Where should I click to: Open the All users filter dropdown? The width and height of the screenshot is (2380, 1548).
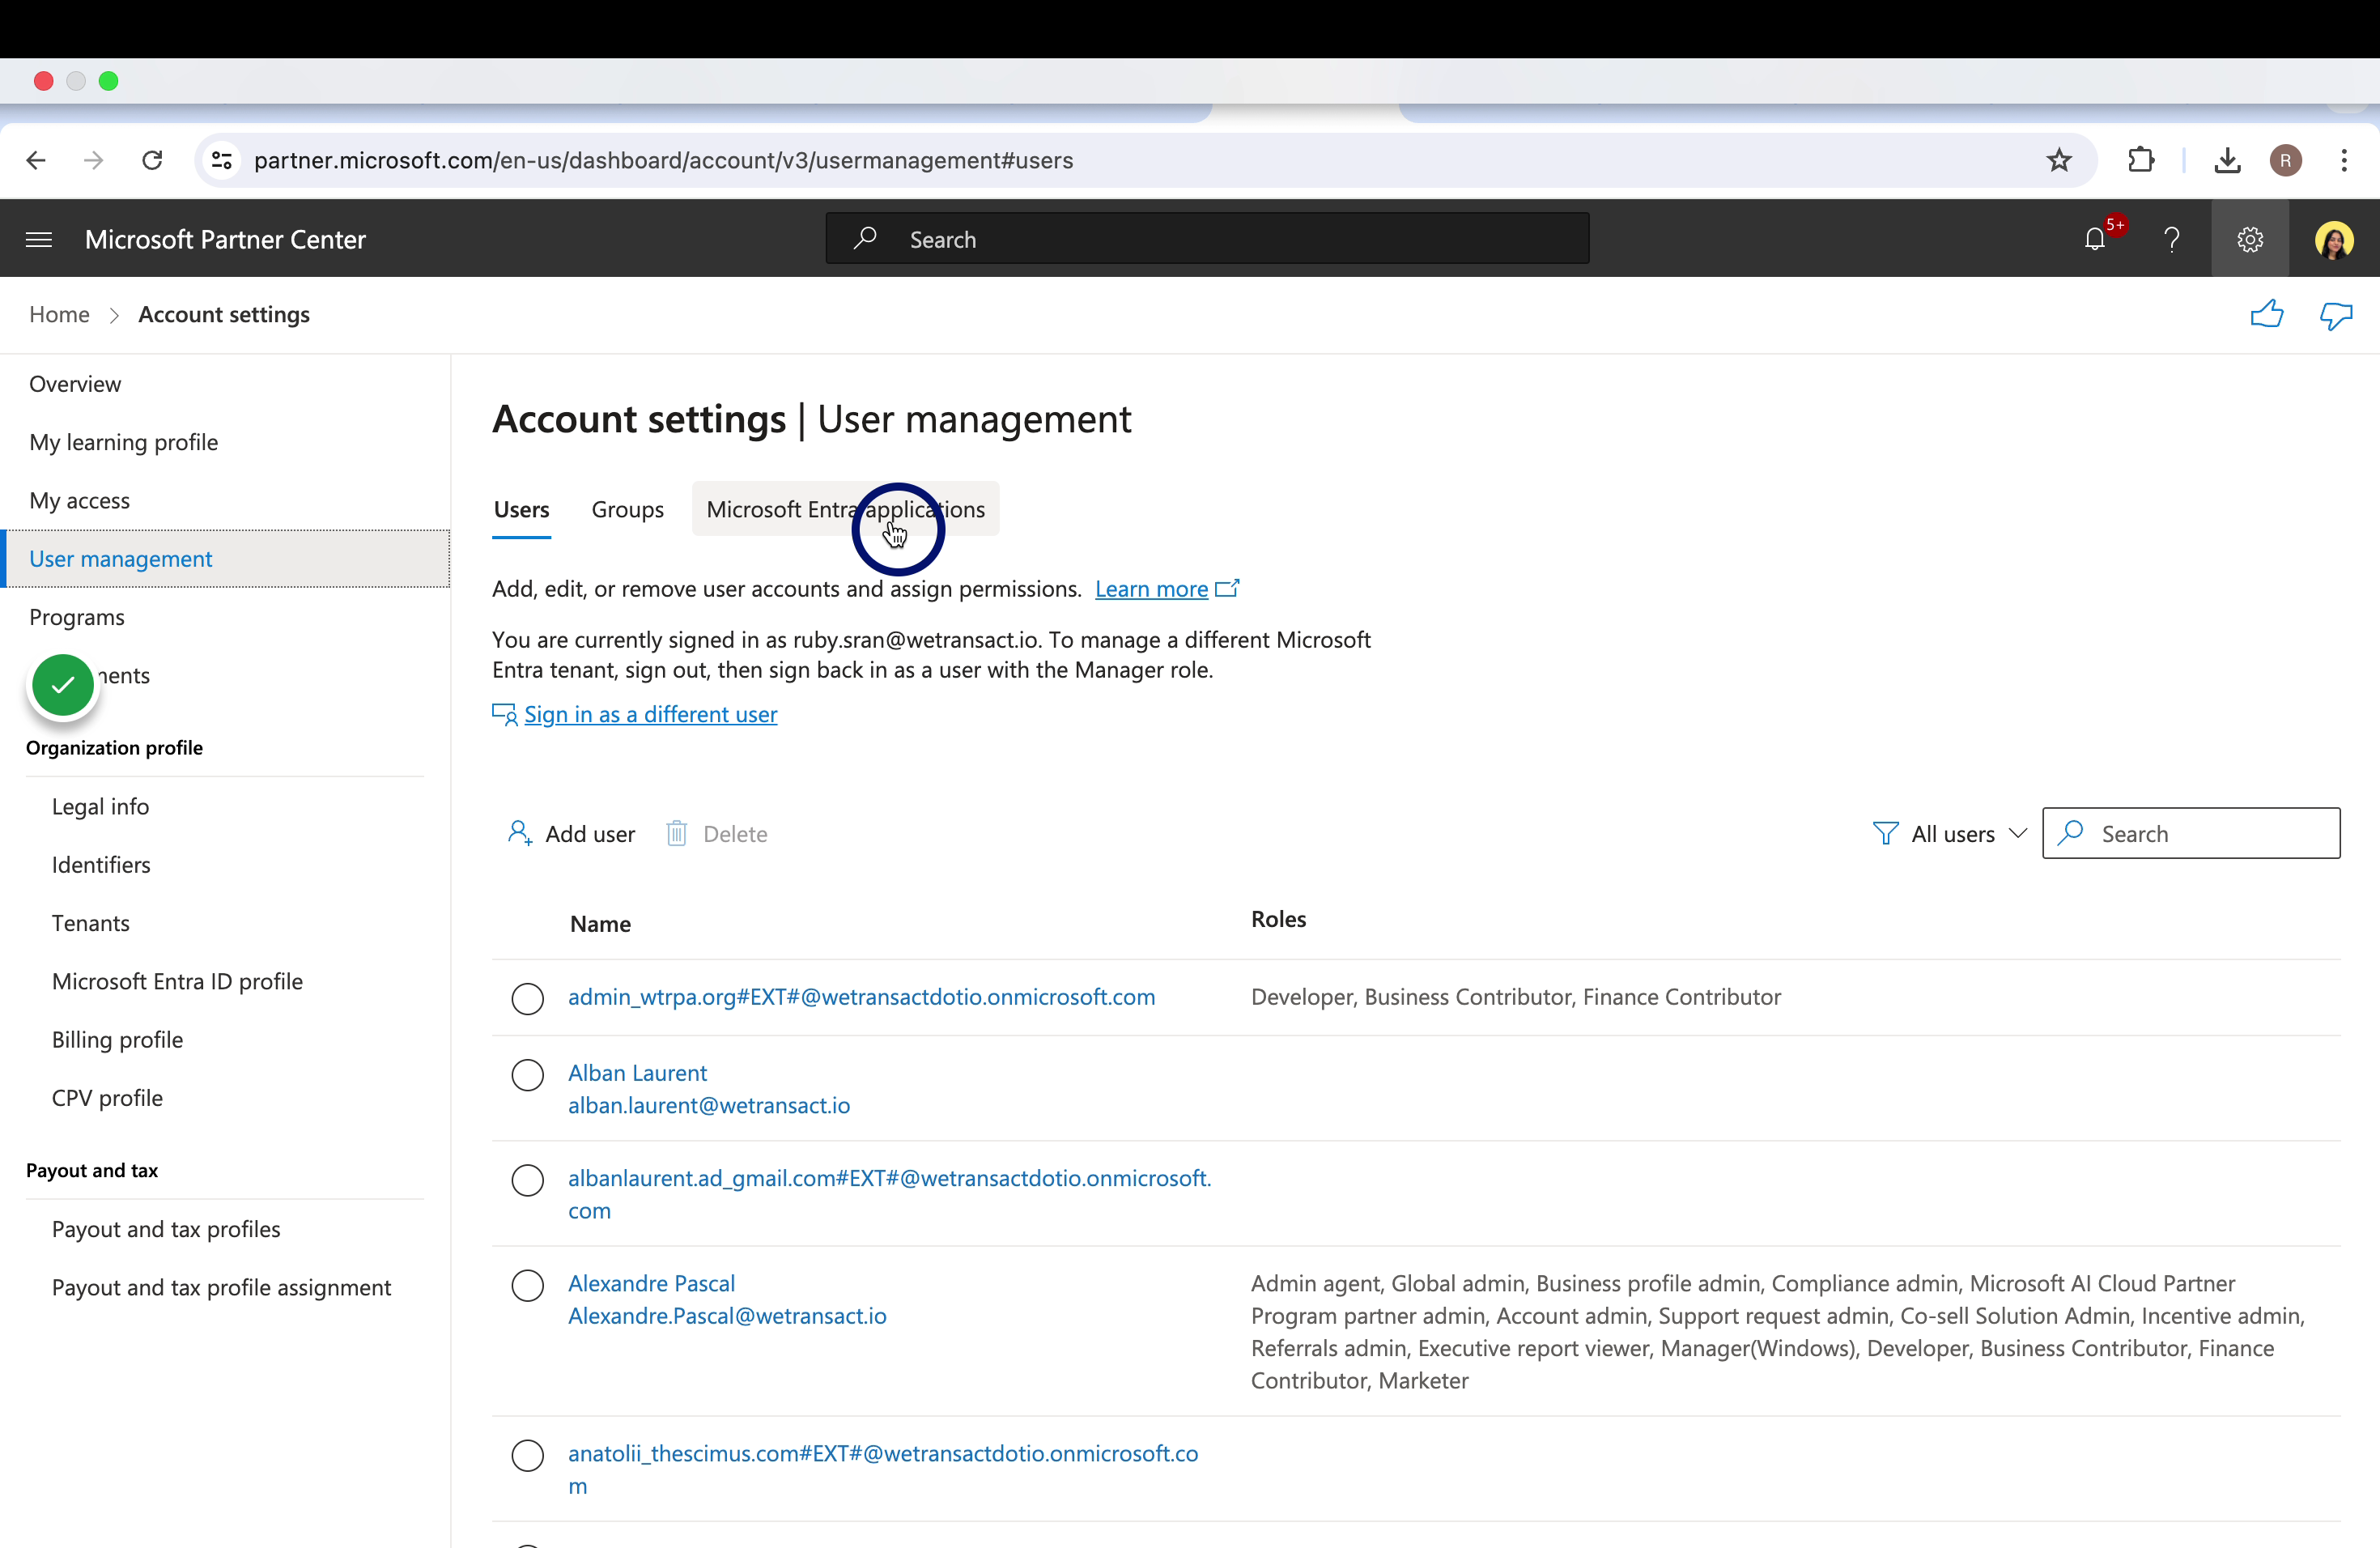coord(1949,833)
